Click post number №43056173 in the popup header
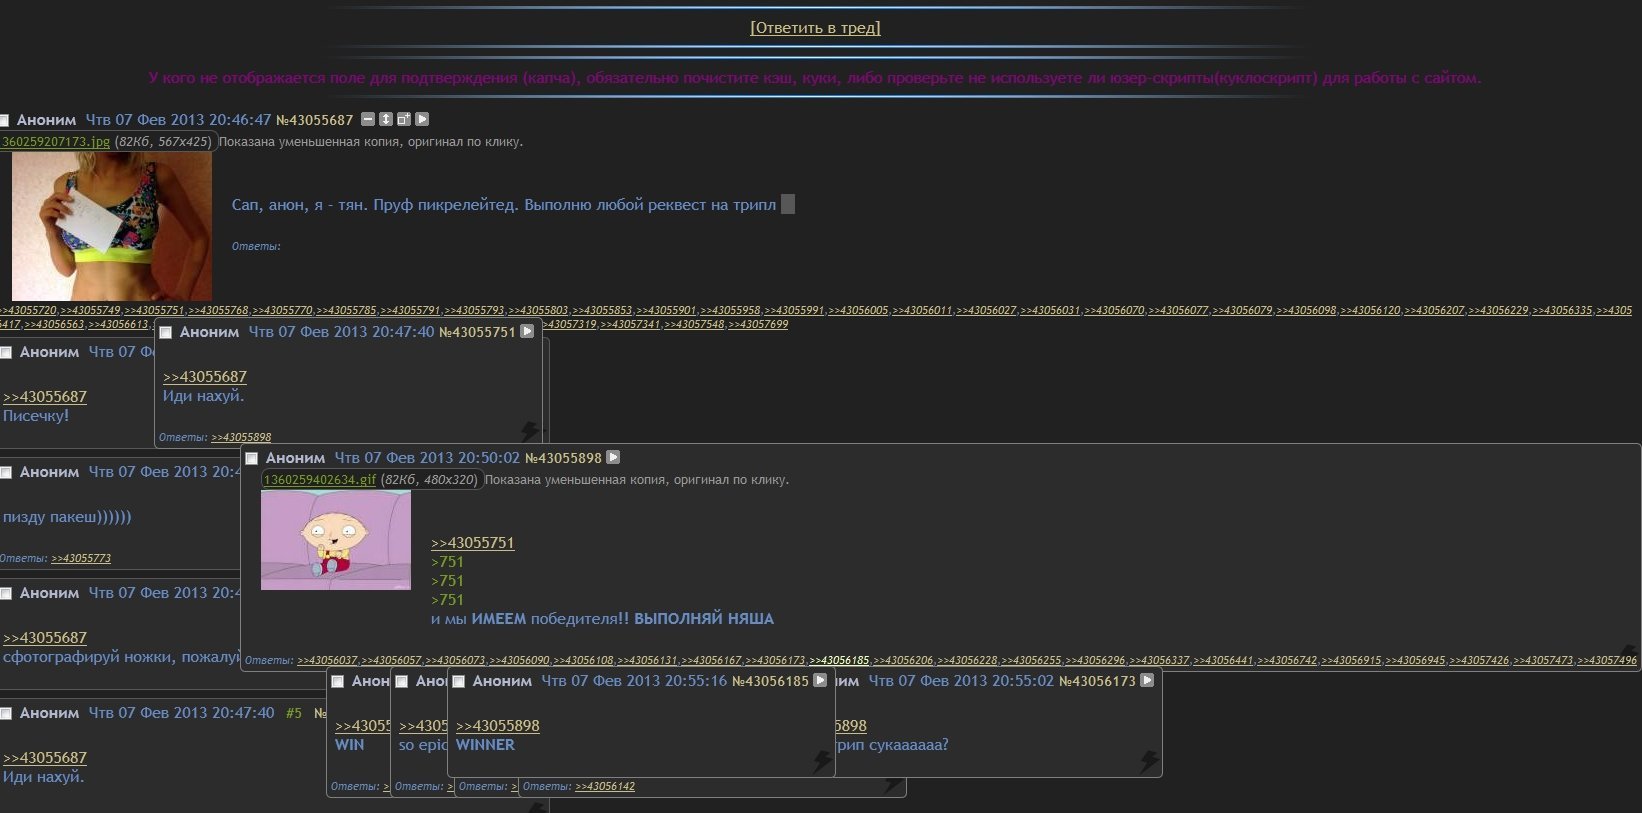Screen dimensions: 1642x813 coord(1097,681)
